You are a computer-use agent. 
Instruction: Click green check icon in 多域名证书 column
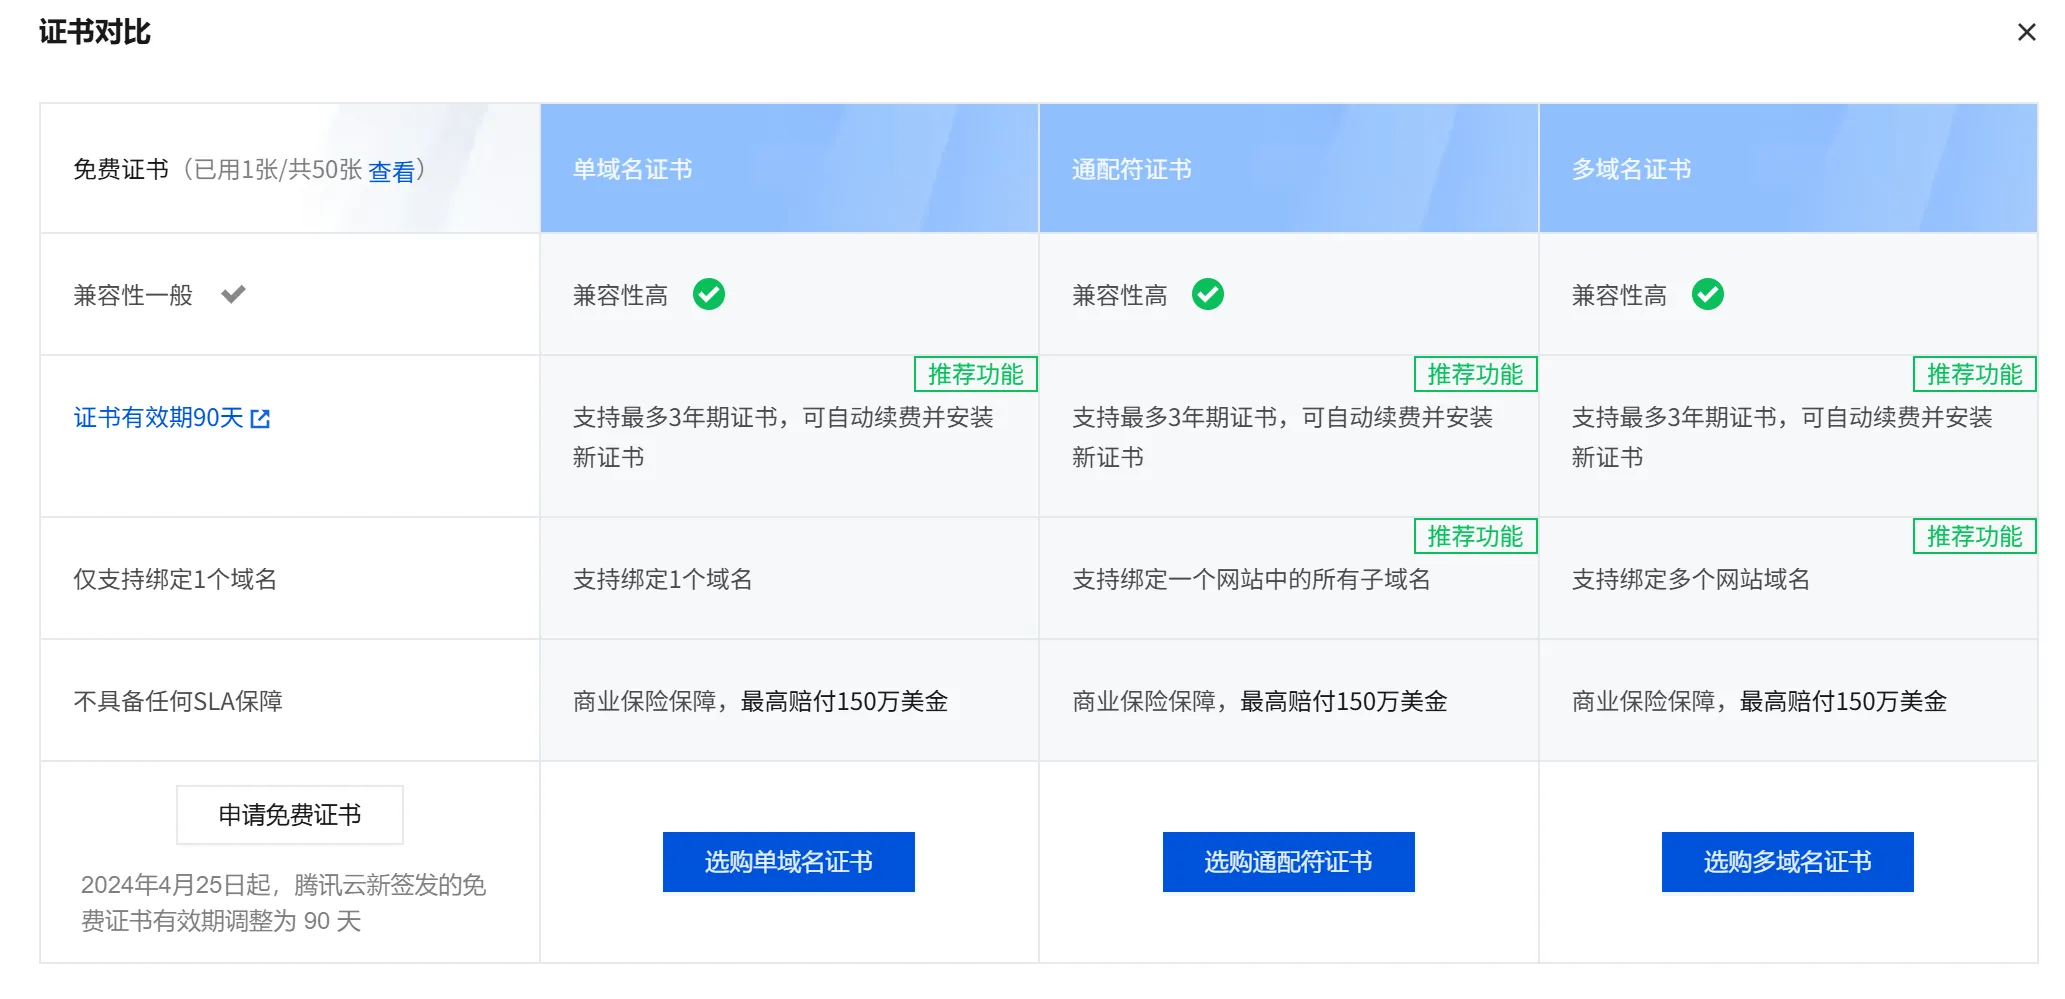(1708, 294)
